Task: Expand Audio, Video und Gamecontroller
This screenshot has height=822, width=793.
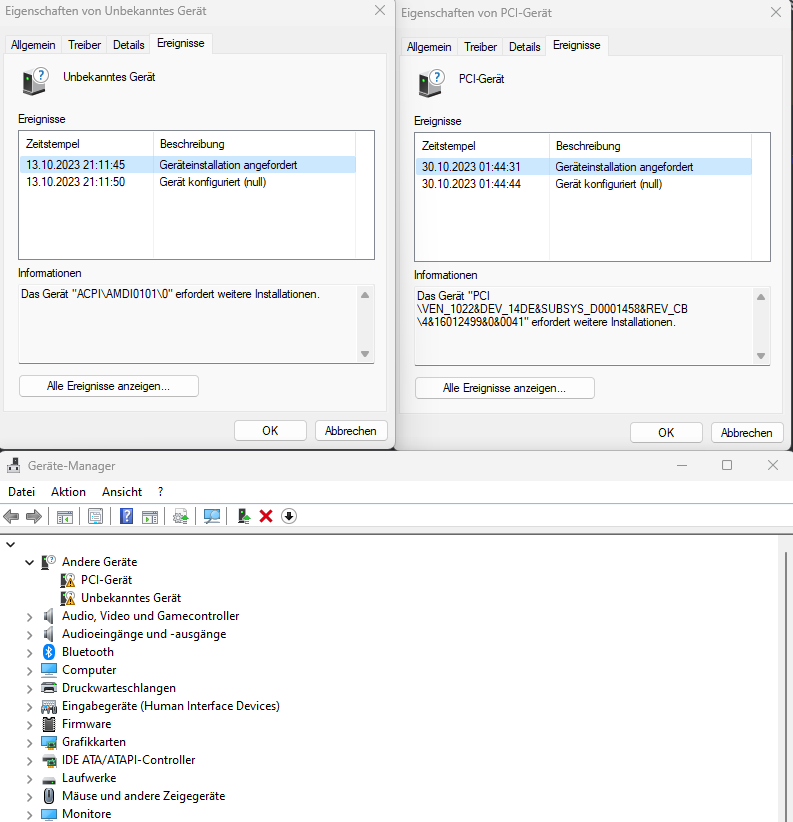Action: 29,617
